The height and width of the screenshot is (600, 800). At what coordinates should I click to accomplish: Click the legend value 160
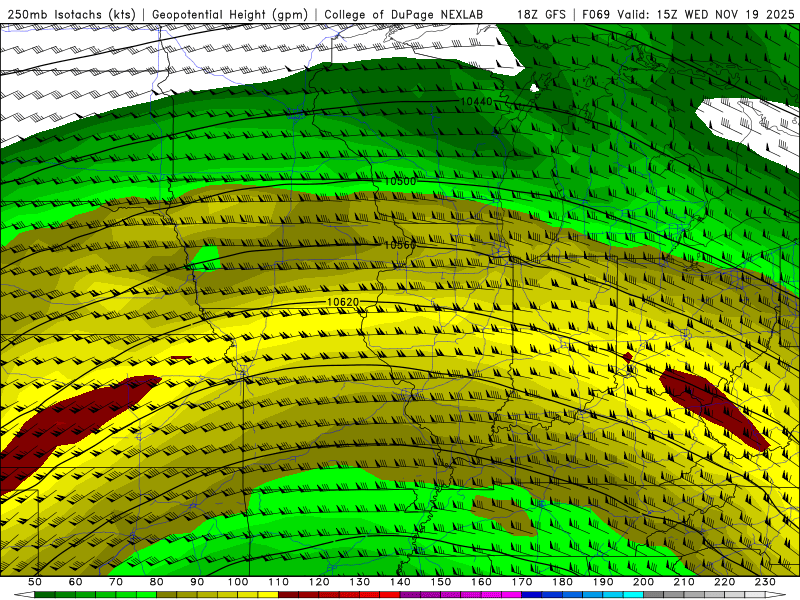(x=481, y=582)
